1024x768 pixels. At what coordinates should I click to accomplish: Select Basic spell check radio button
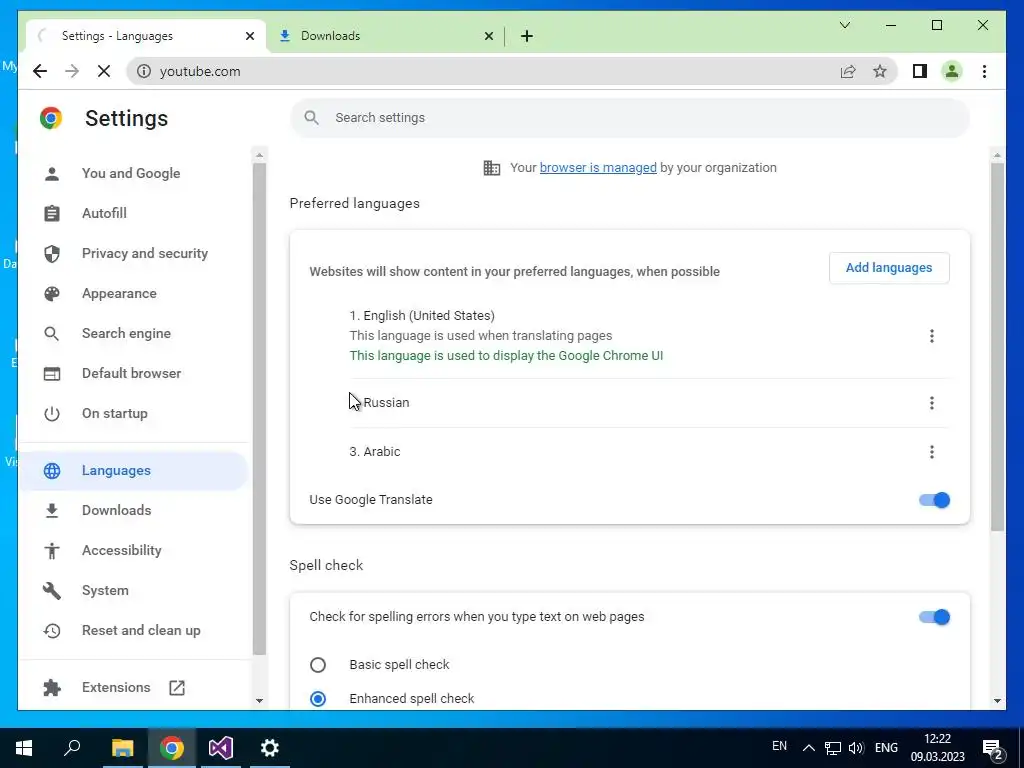tap(318, 665)
